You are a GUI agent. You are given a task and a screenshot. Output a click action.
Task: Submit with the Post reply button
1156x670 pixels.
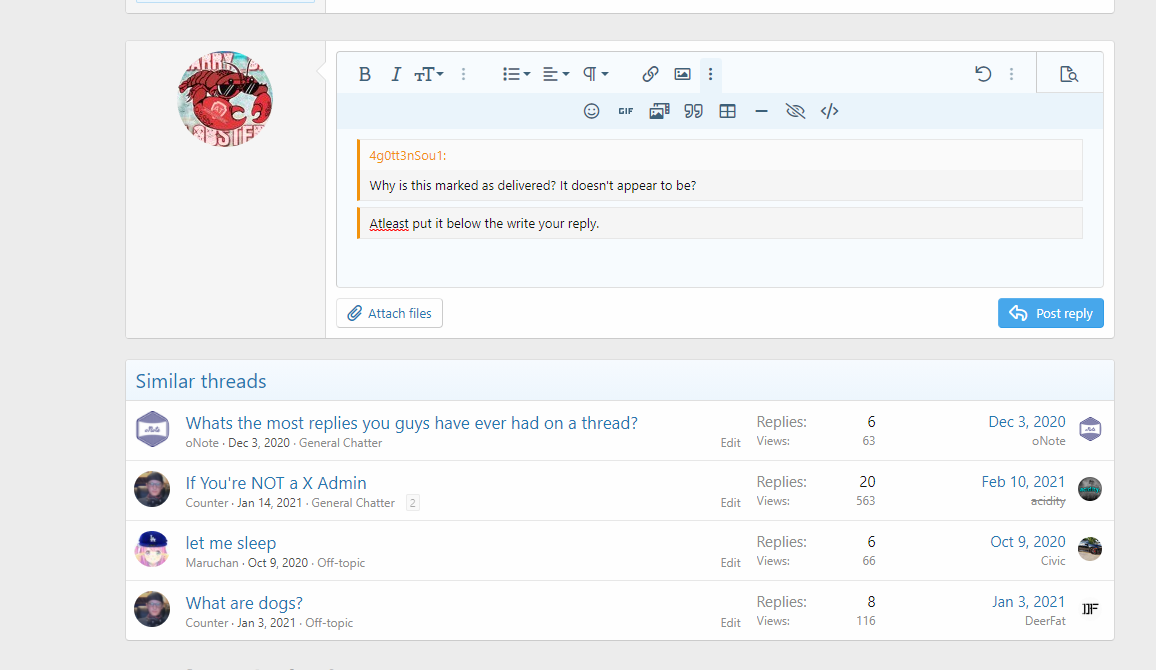(x=1051, y=313)
